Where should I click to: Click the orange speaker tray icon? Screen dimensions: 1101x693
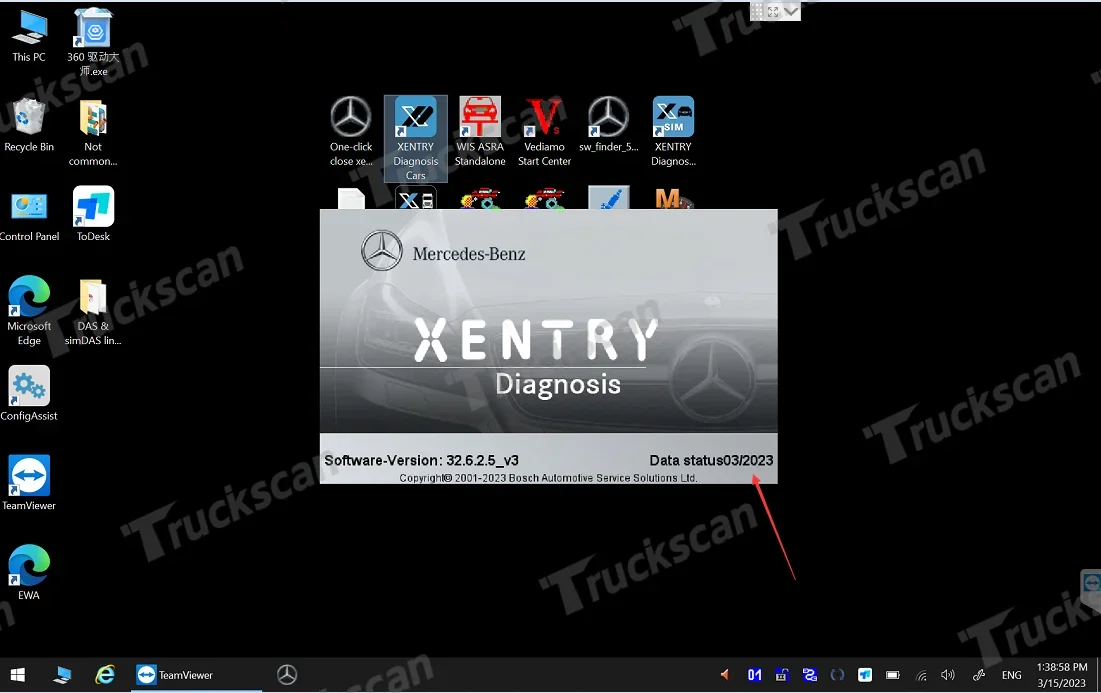(x=724, y=675)
